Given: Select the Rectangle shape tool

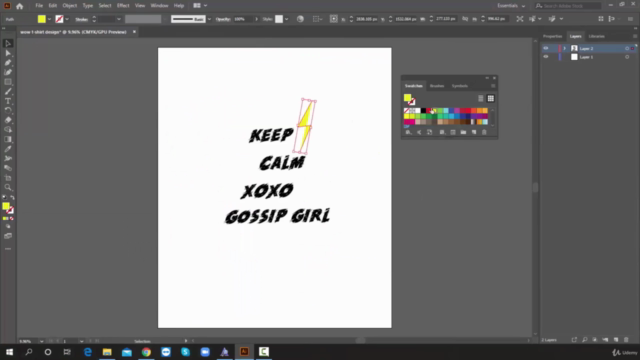Looking at the screenshot, I should tap(8, 82).
